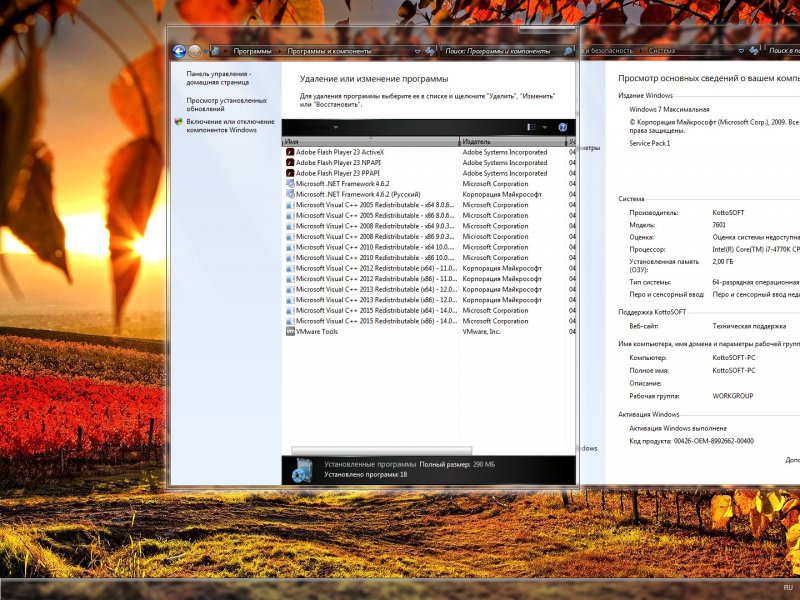800x600 pixels.
Task: Sort the list by the Издатель column
Action: [513, 141]
